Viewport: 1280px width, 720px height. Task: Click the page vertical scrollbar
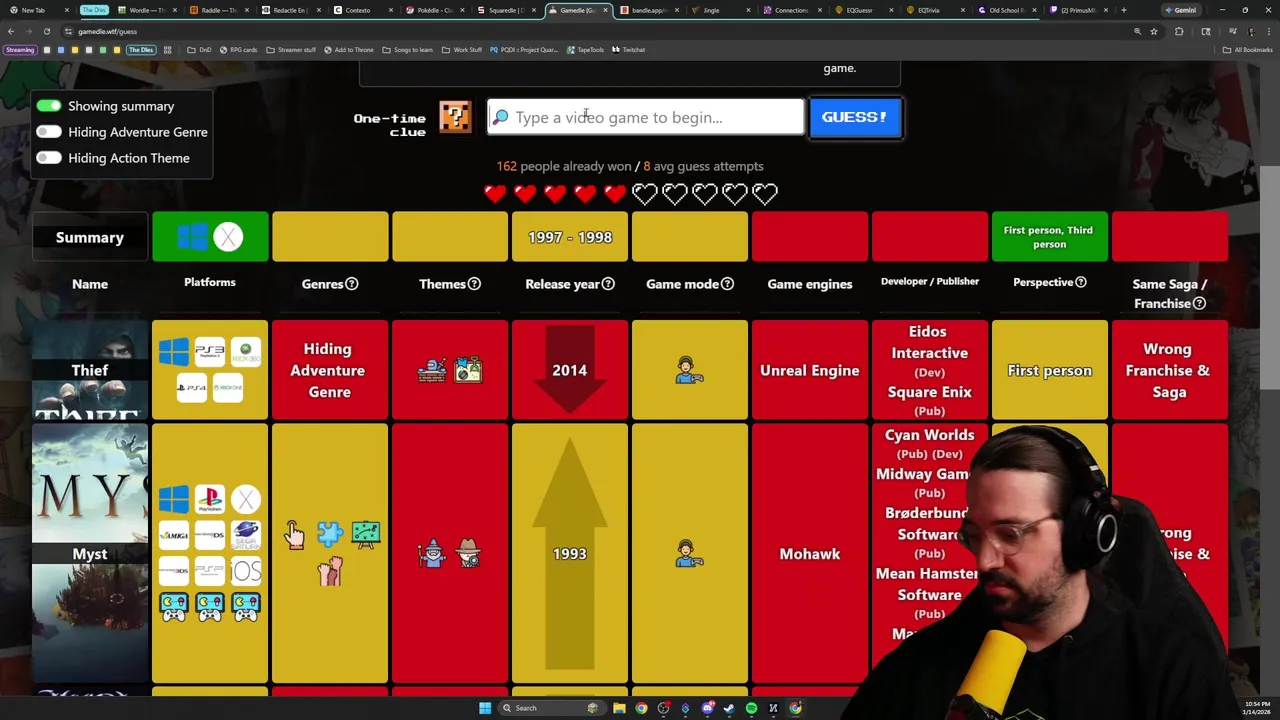pyautogui.click(x=1269, y=280)
